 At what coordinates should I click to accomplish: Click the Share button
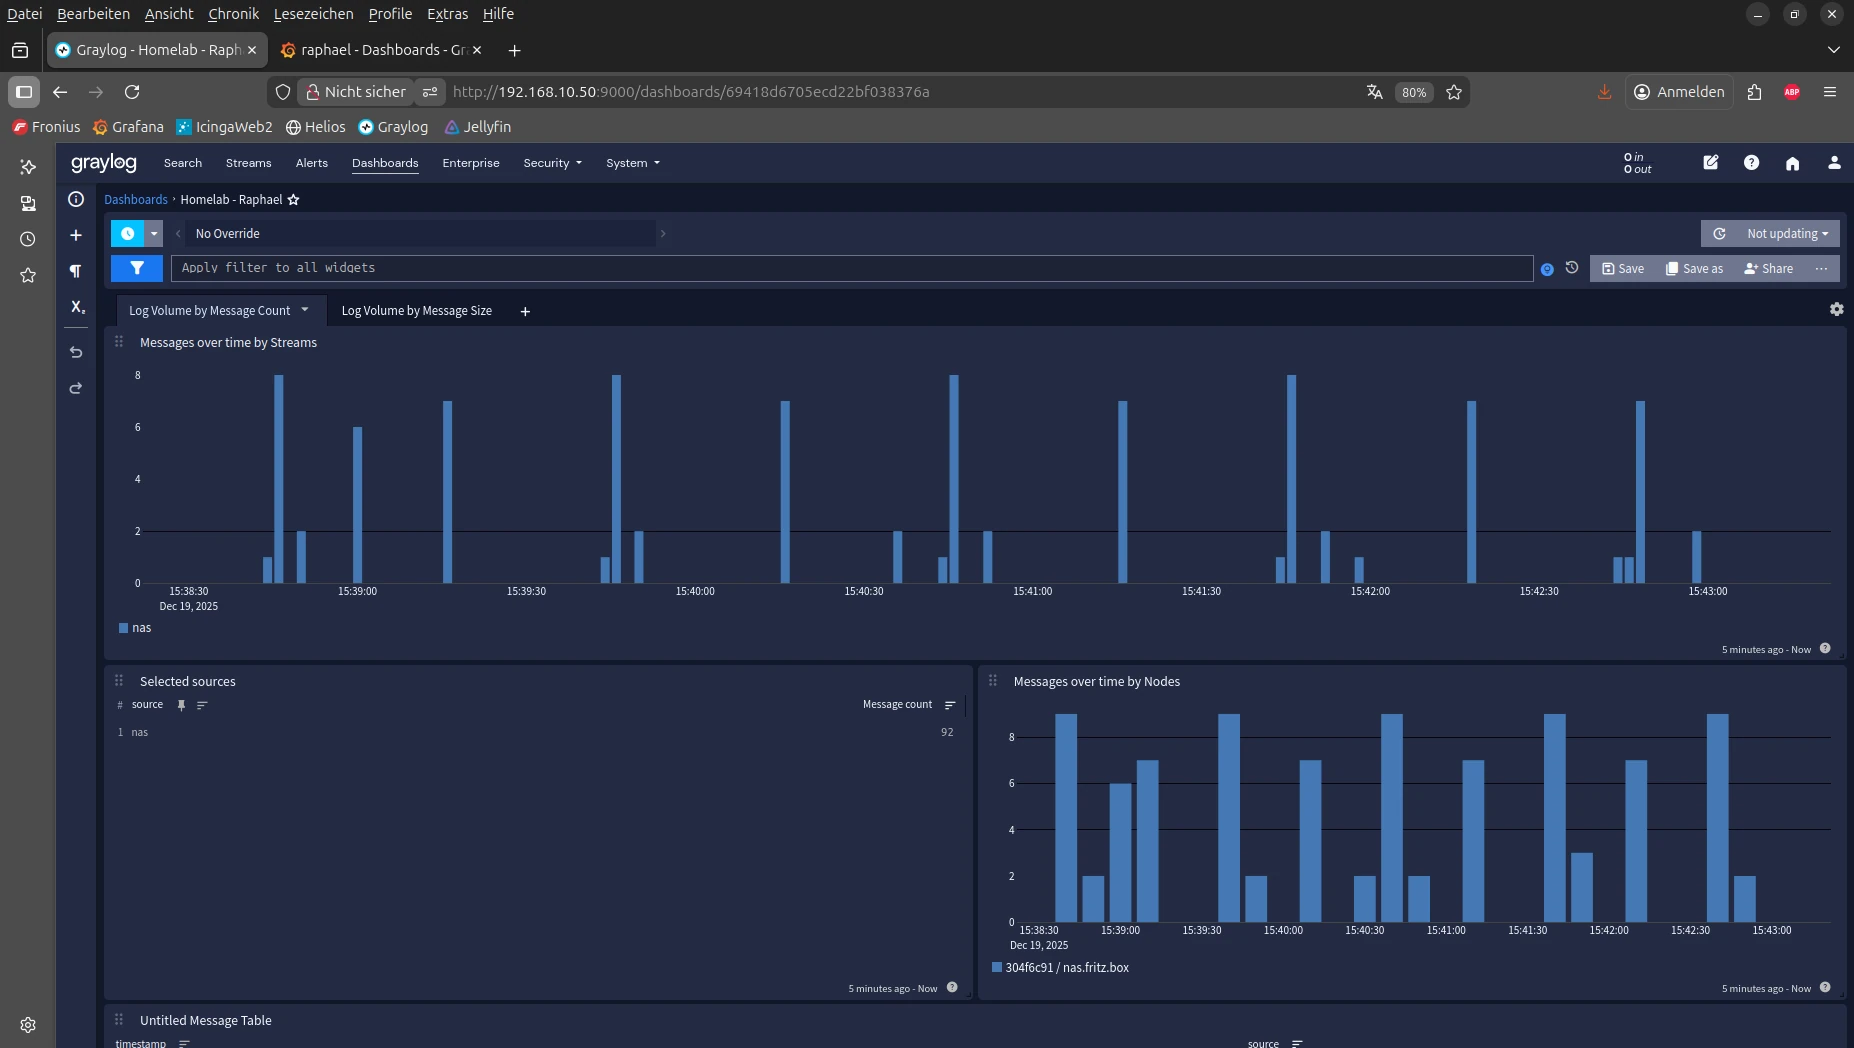1768,269
